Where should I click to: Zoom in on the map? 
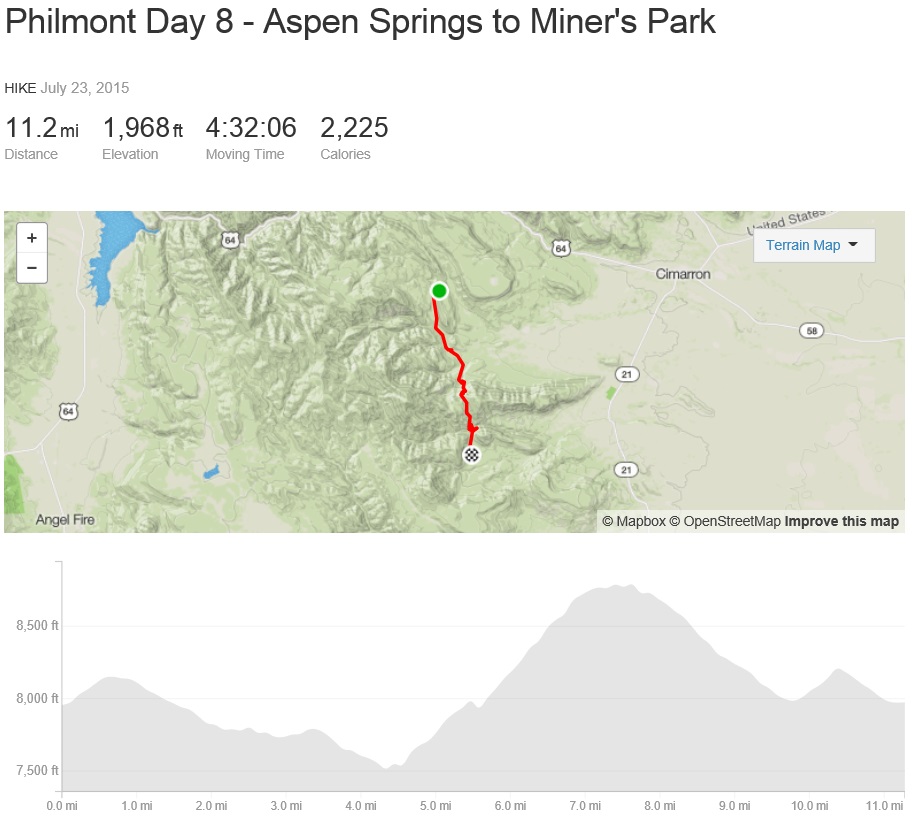click(32, 238)
